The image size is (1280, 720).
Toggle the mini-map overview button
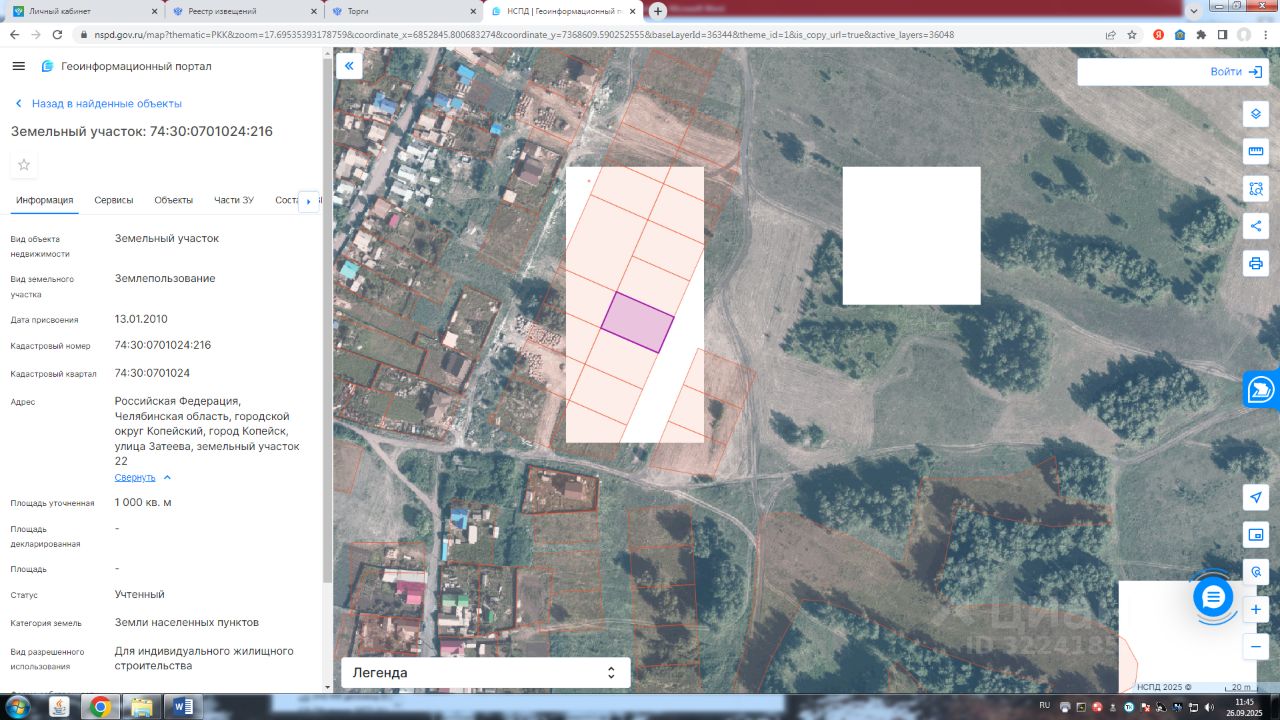(x=1256, y=535)
